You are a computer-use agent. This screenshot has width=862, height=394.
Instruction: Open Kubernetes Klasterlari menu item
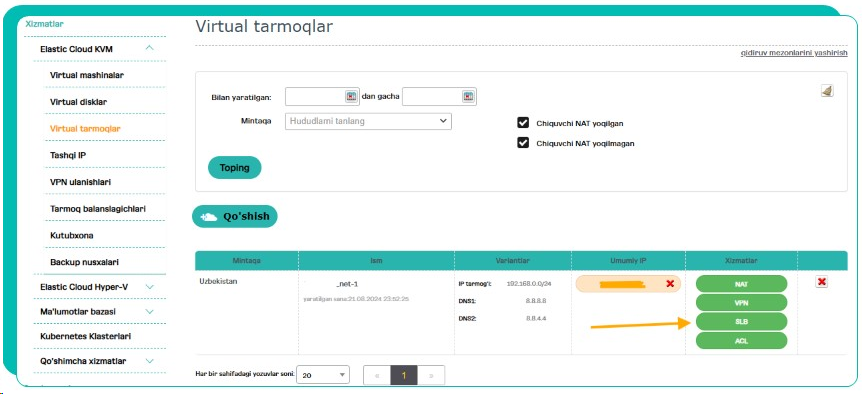pyautogui.click(x=85, y=336)
